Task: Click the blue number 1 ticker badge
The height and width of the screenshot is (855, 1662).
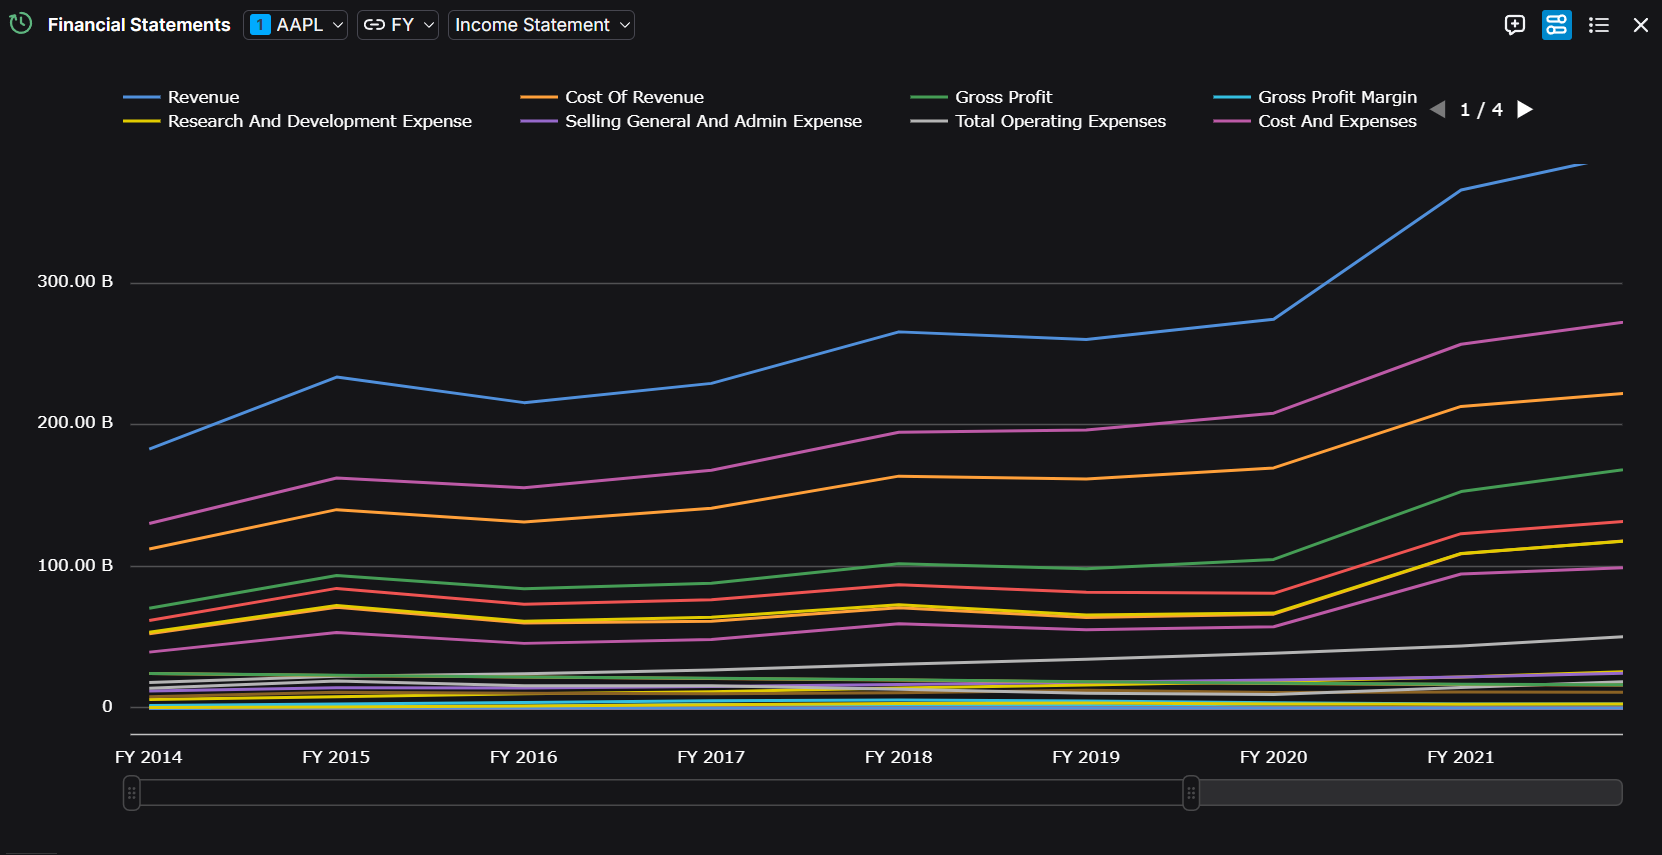Action: click(x=260, y=25)
